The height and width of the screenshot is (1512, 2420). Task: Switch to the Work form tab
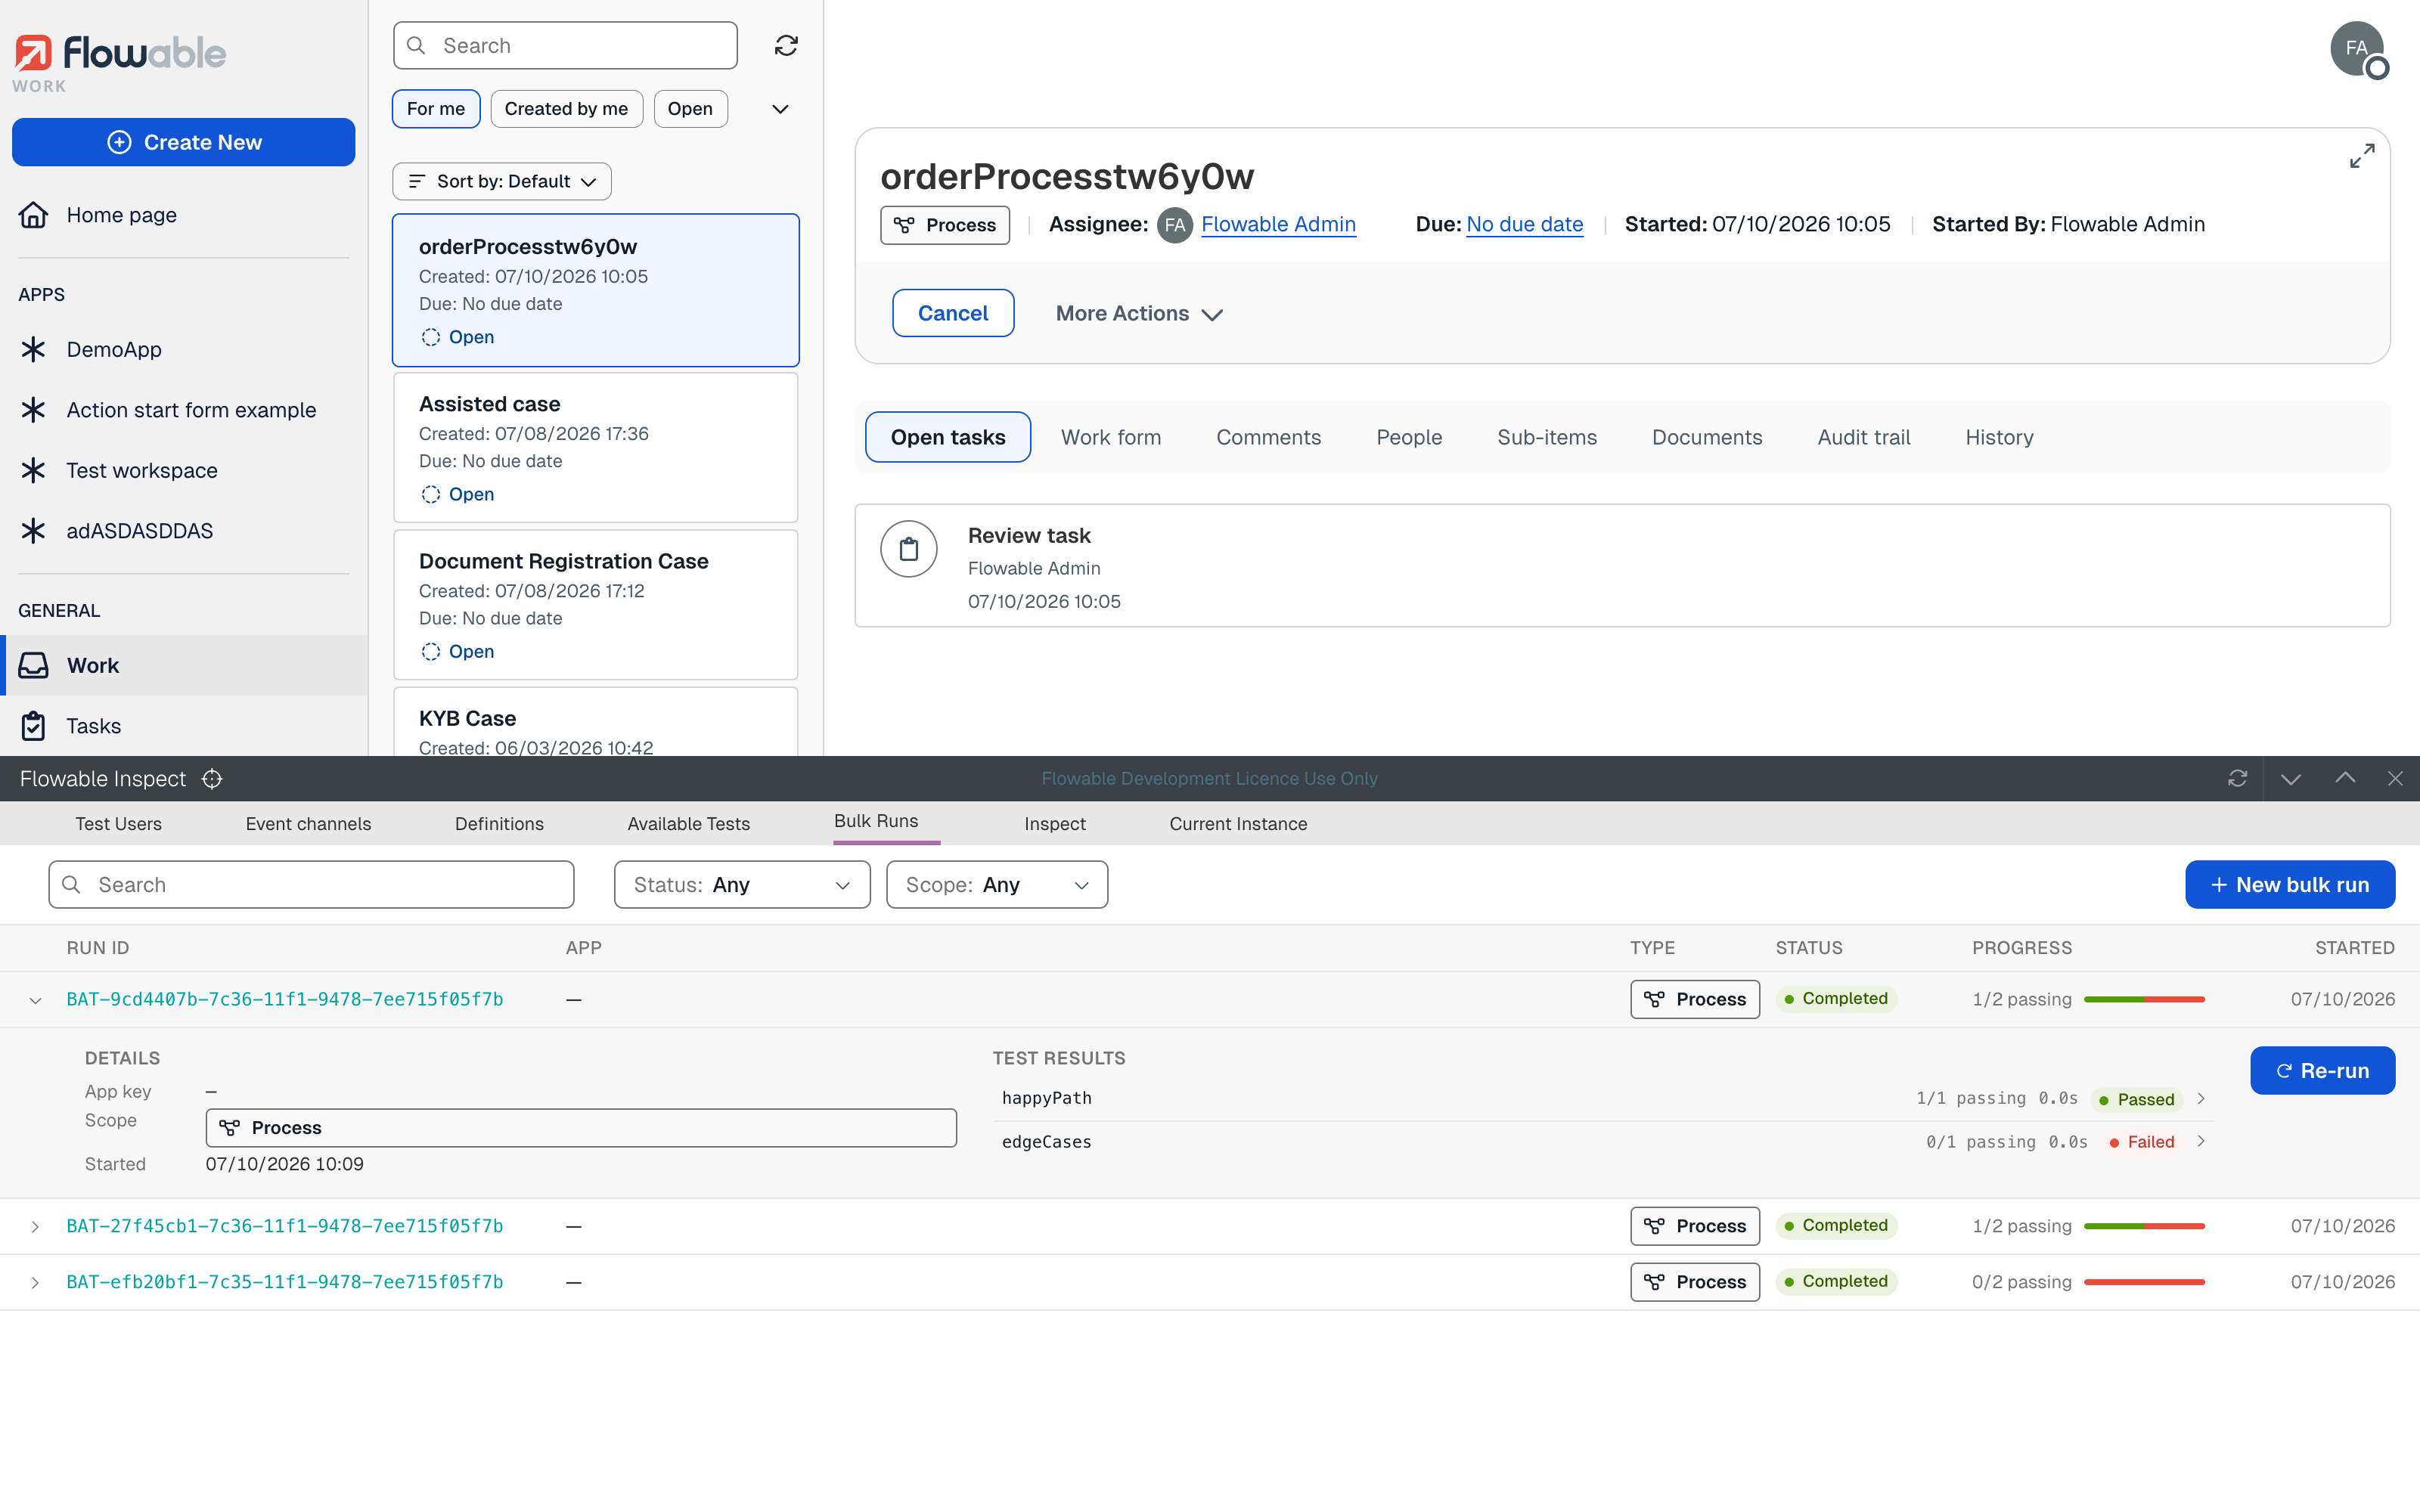coord(1111,437)
